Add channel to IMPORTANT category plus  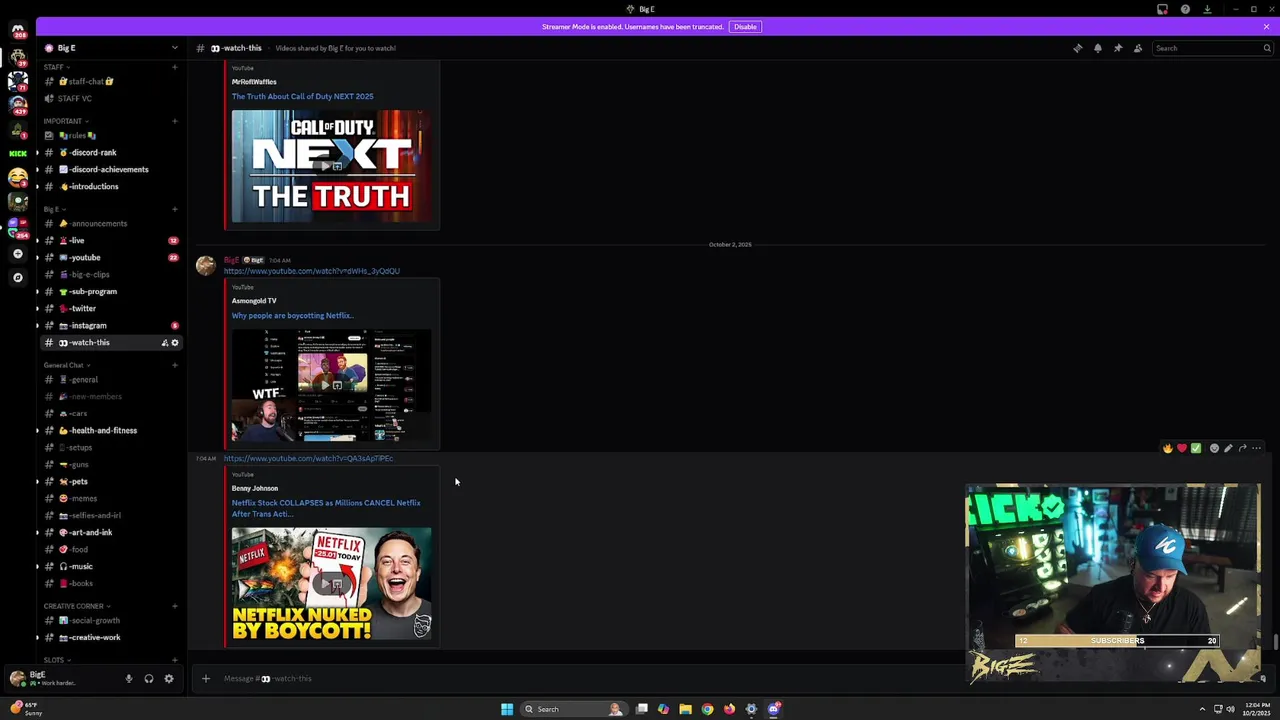tap(175, 121)
